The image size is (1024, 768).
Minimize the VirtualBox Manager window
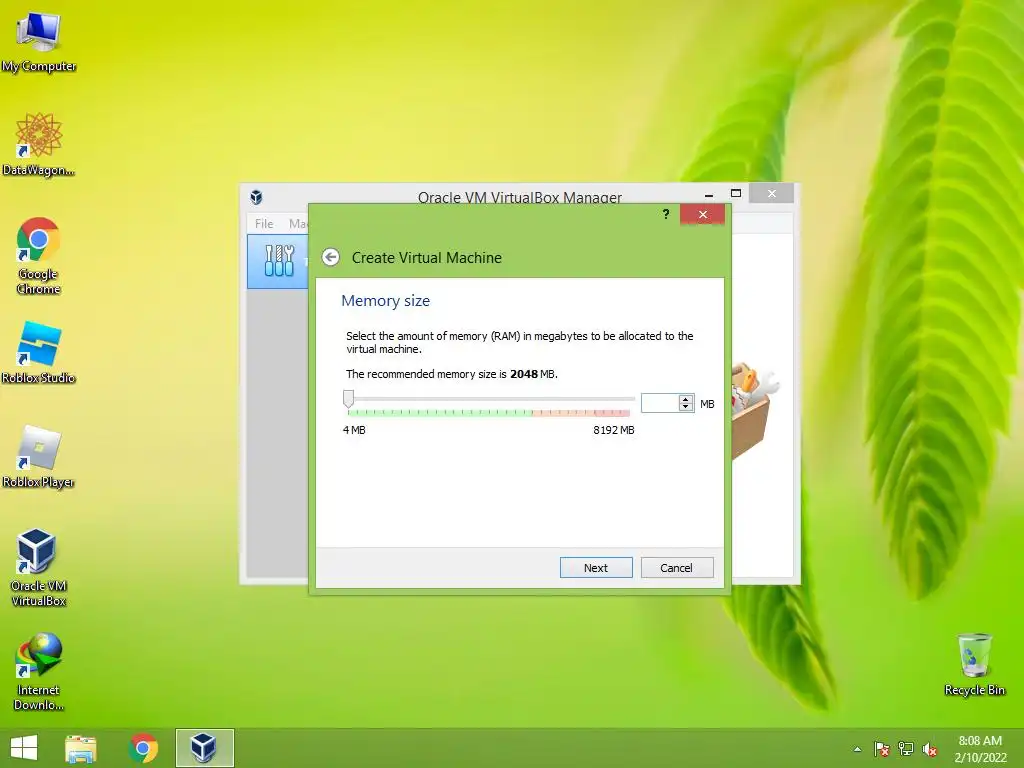click(709, 194)
